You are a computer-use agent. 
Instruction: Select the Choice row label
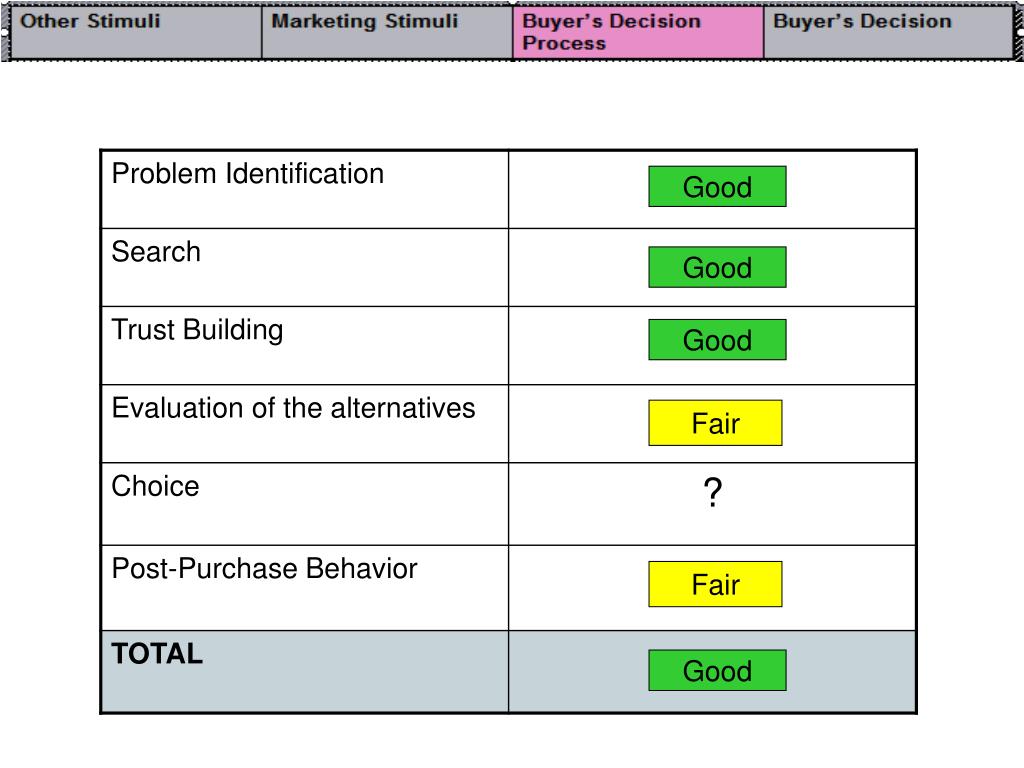click(x=155, y=487)
